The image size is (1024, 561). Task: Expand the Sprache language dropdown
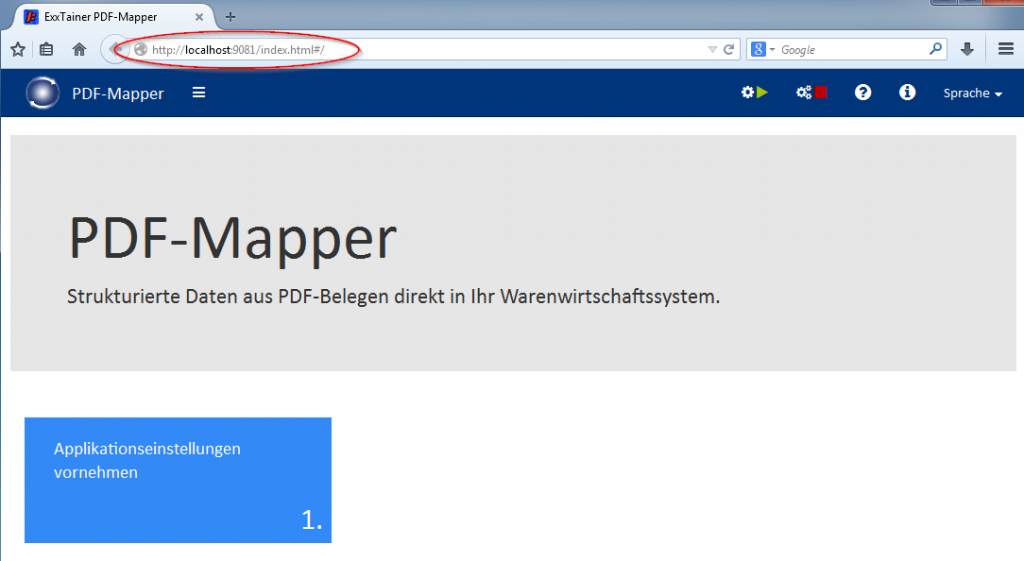972,93
